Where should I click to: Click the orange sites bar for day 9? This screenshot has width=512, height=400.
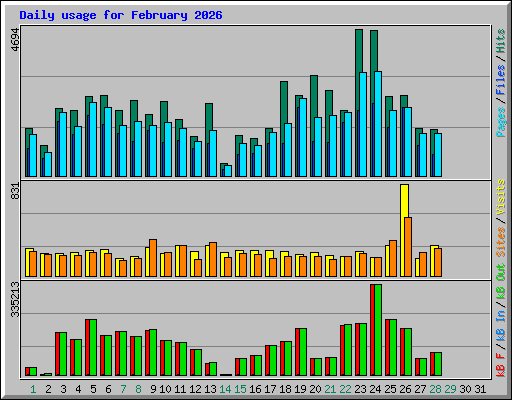click(x=153, y=258)
